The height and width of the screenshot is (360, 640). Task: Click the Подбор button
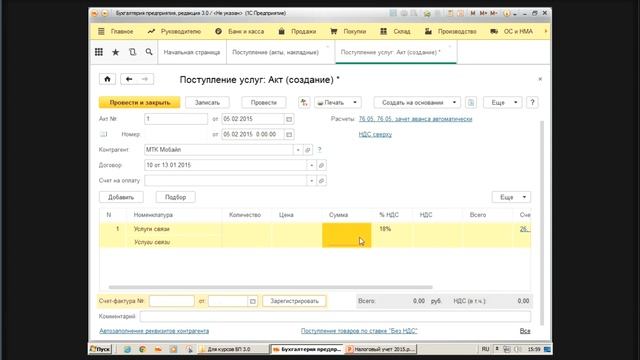click(x=176, y=197)
